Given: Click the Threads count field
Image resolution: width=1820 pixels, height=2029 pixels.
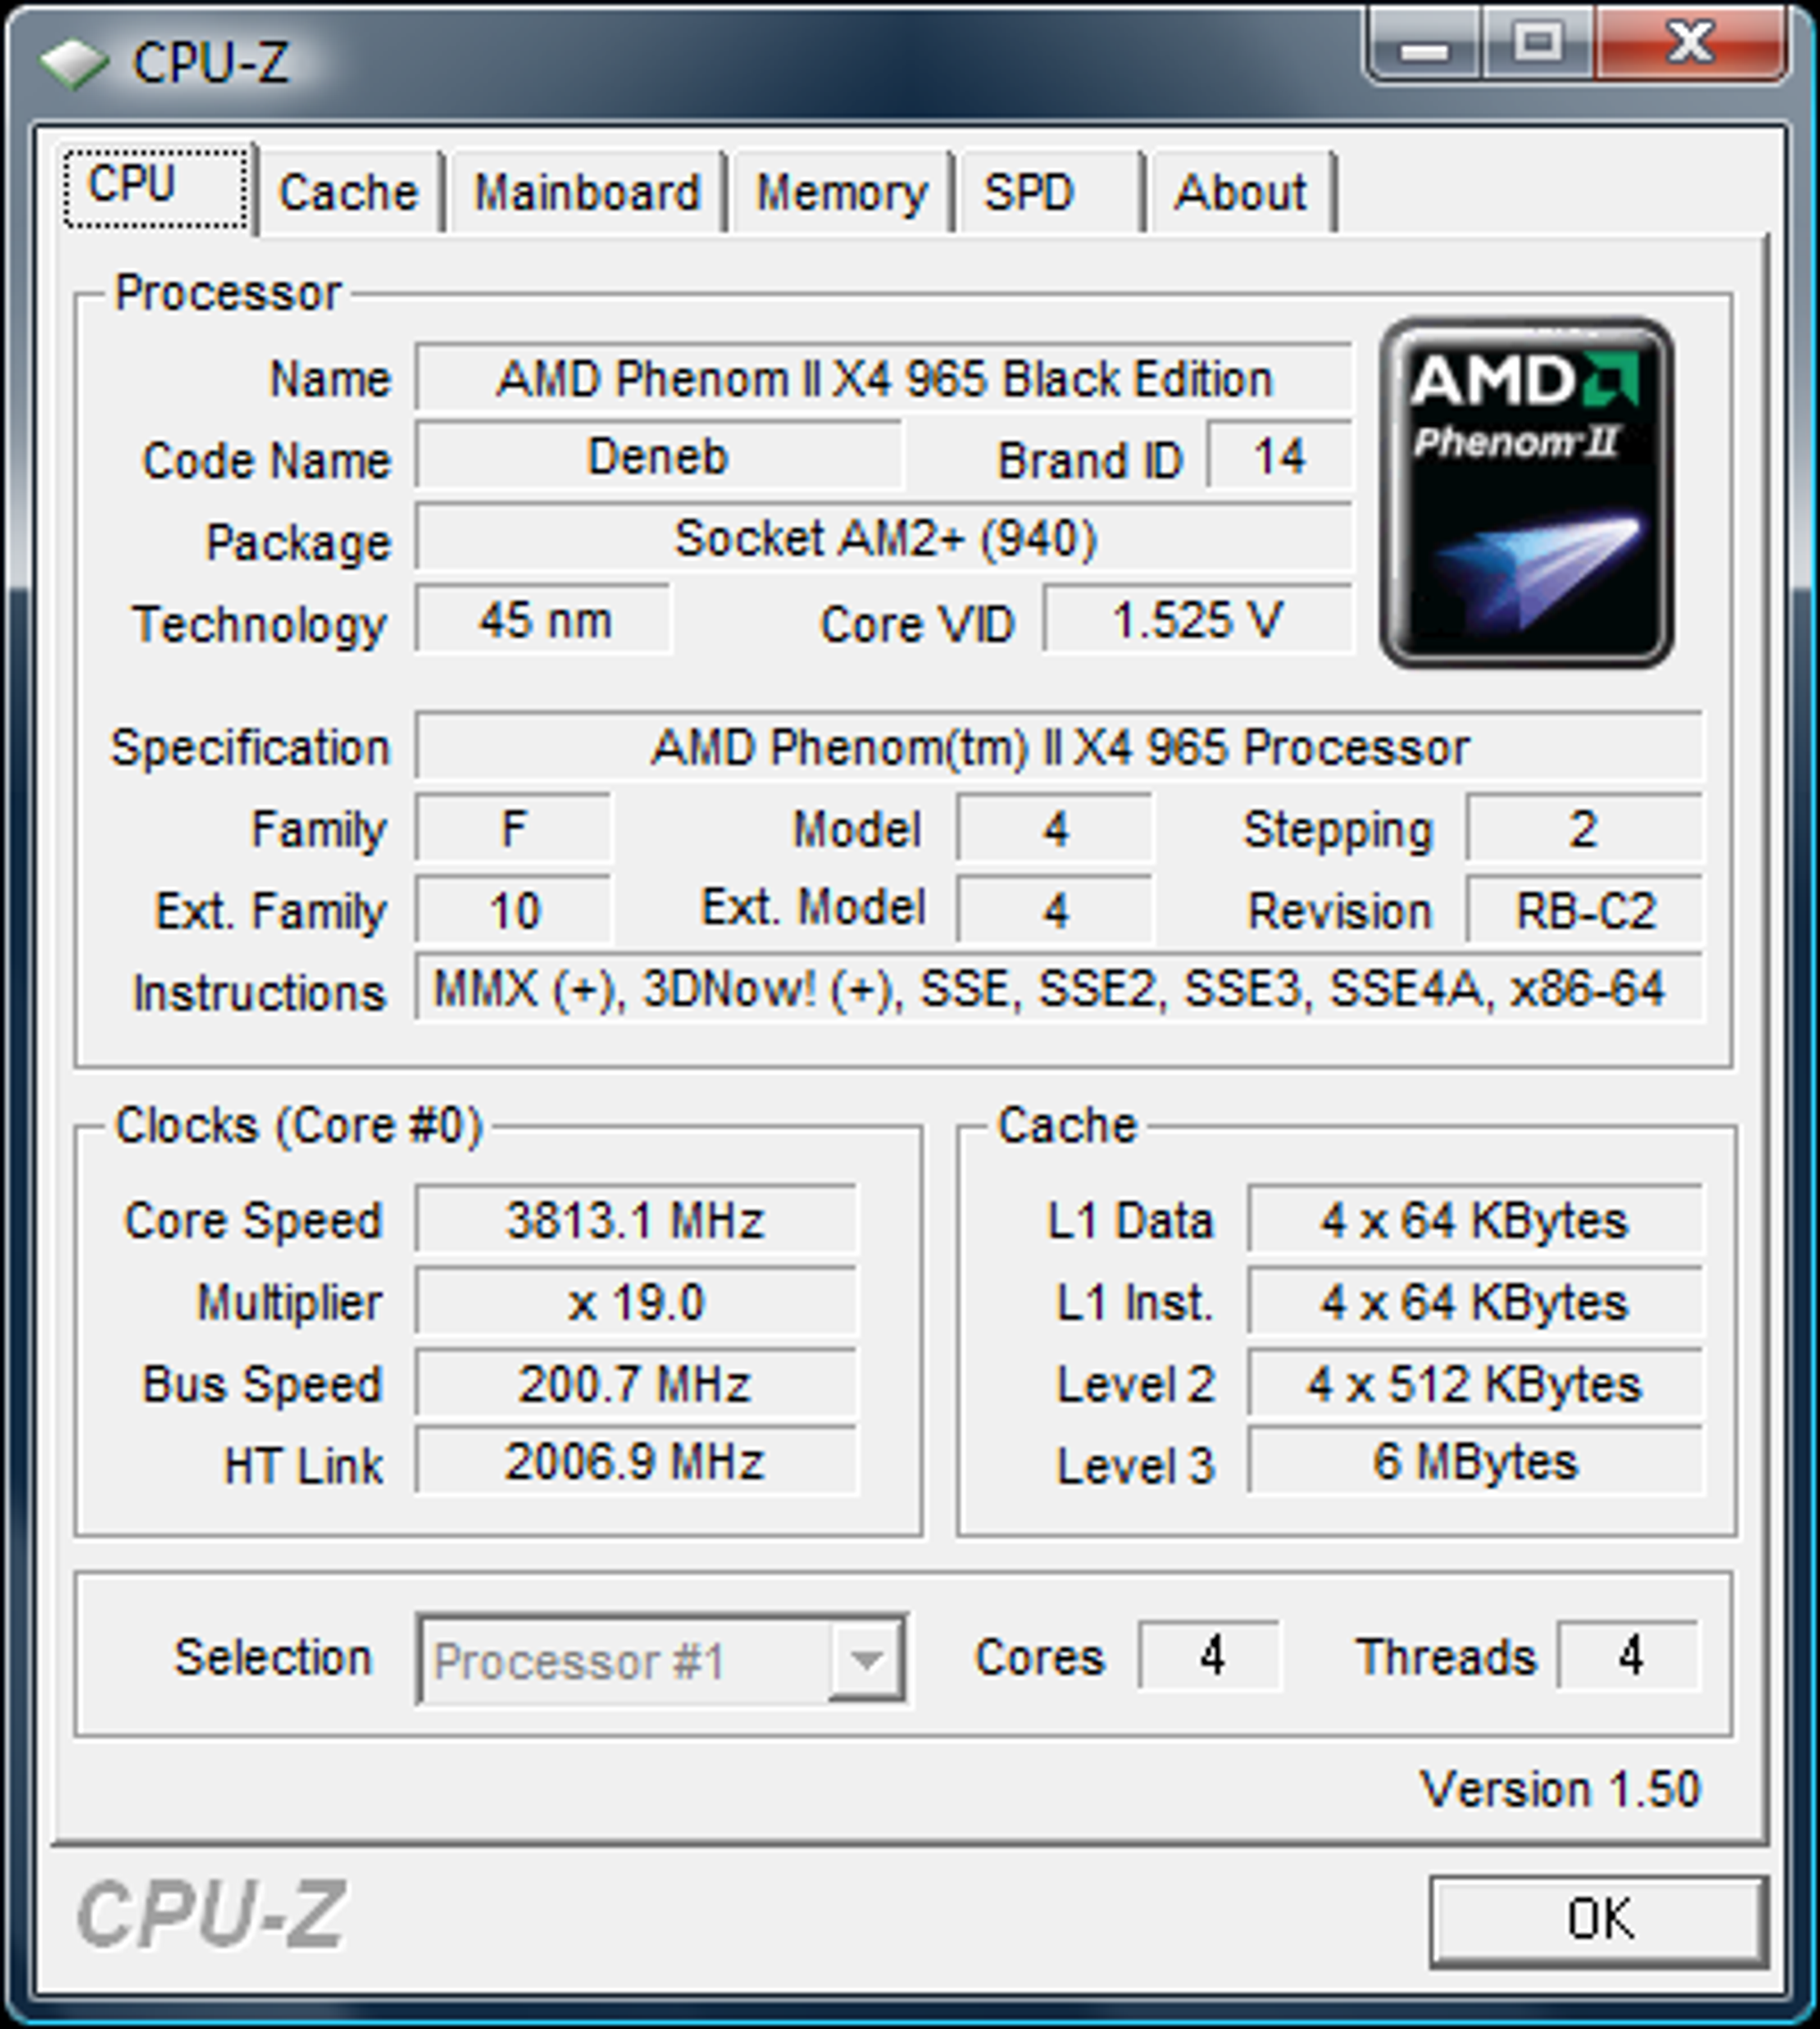Looking at the screenshot, I should [x=1630, y=1657].
